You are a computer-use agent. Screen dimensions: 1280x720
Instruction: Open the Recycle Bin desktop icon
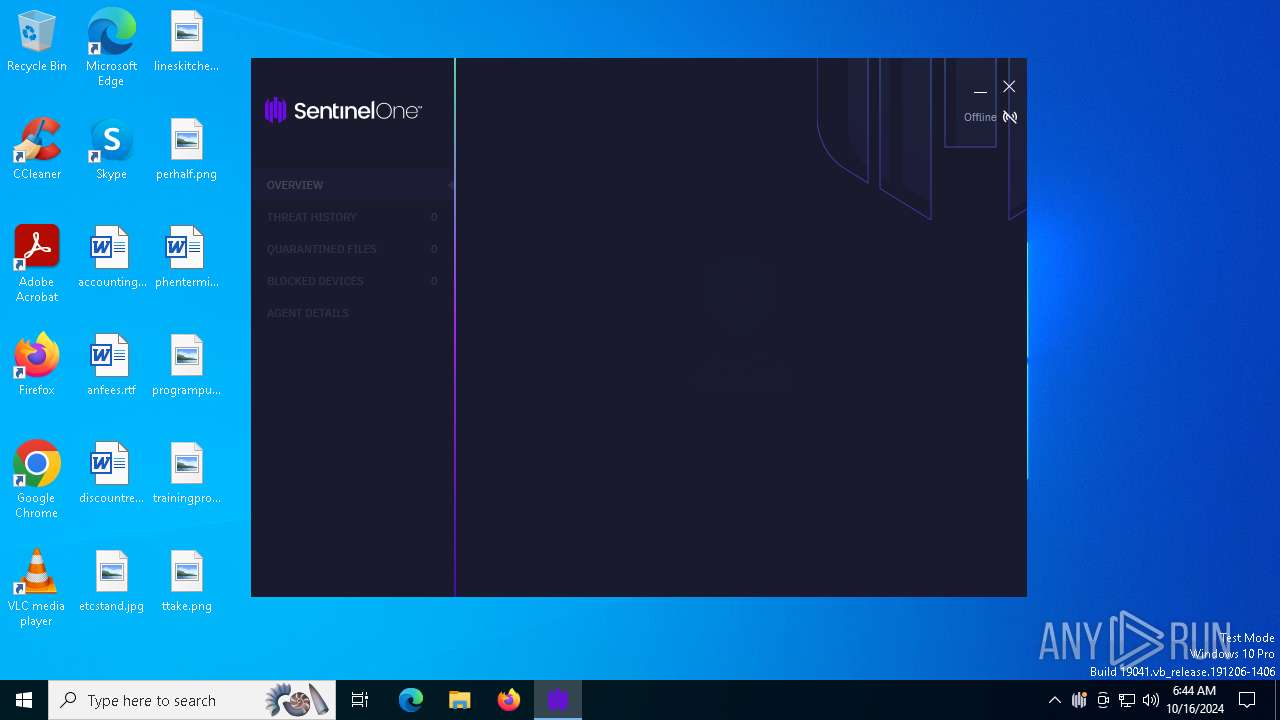point(37,42)
